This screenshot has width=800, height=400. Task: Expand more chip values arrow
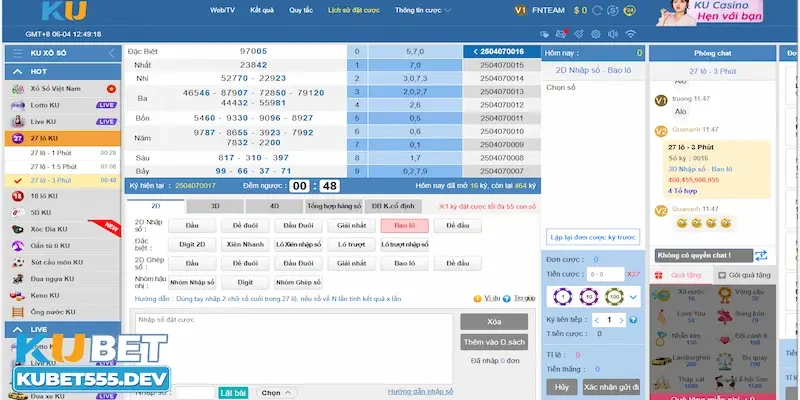pyautogui.click(x=632, y=297)
